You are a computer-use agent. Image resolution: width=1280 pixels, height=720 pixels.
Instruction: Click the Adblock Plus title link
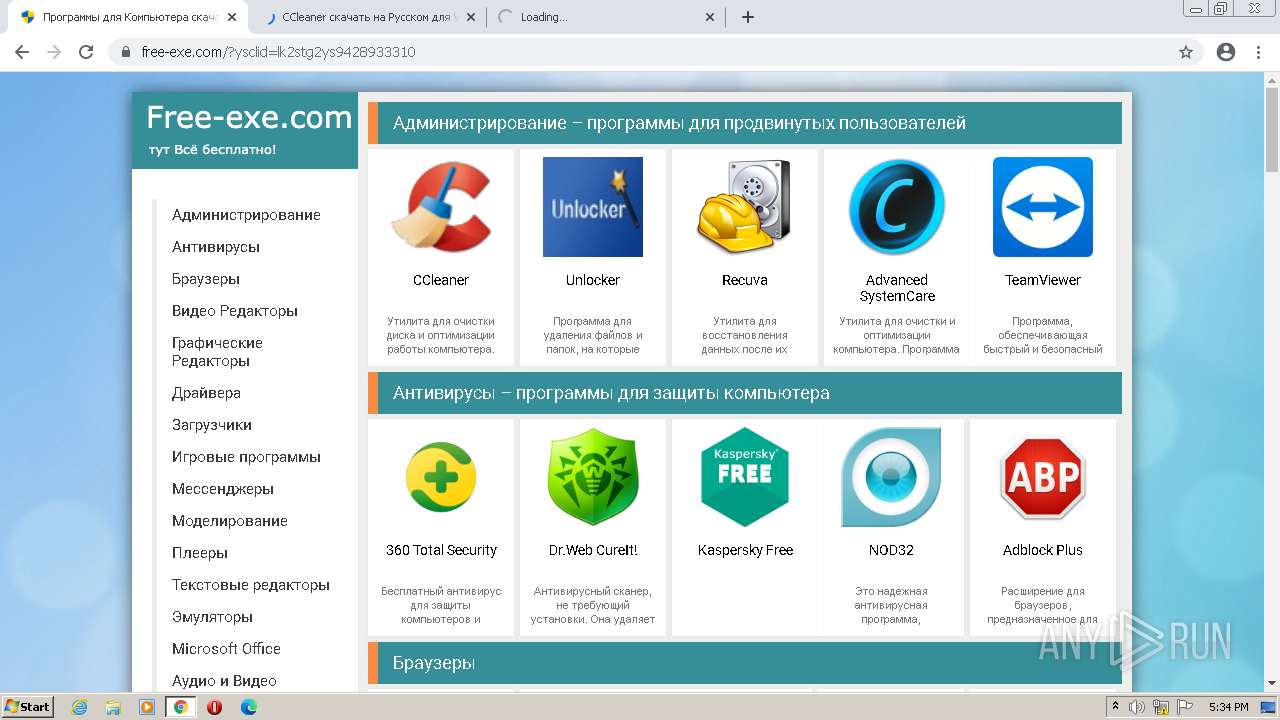tap(1043, 550)
